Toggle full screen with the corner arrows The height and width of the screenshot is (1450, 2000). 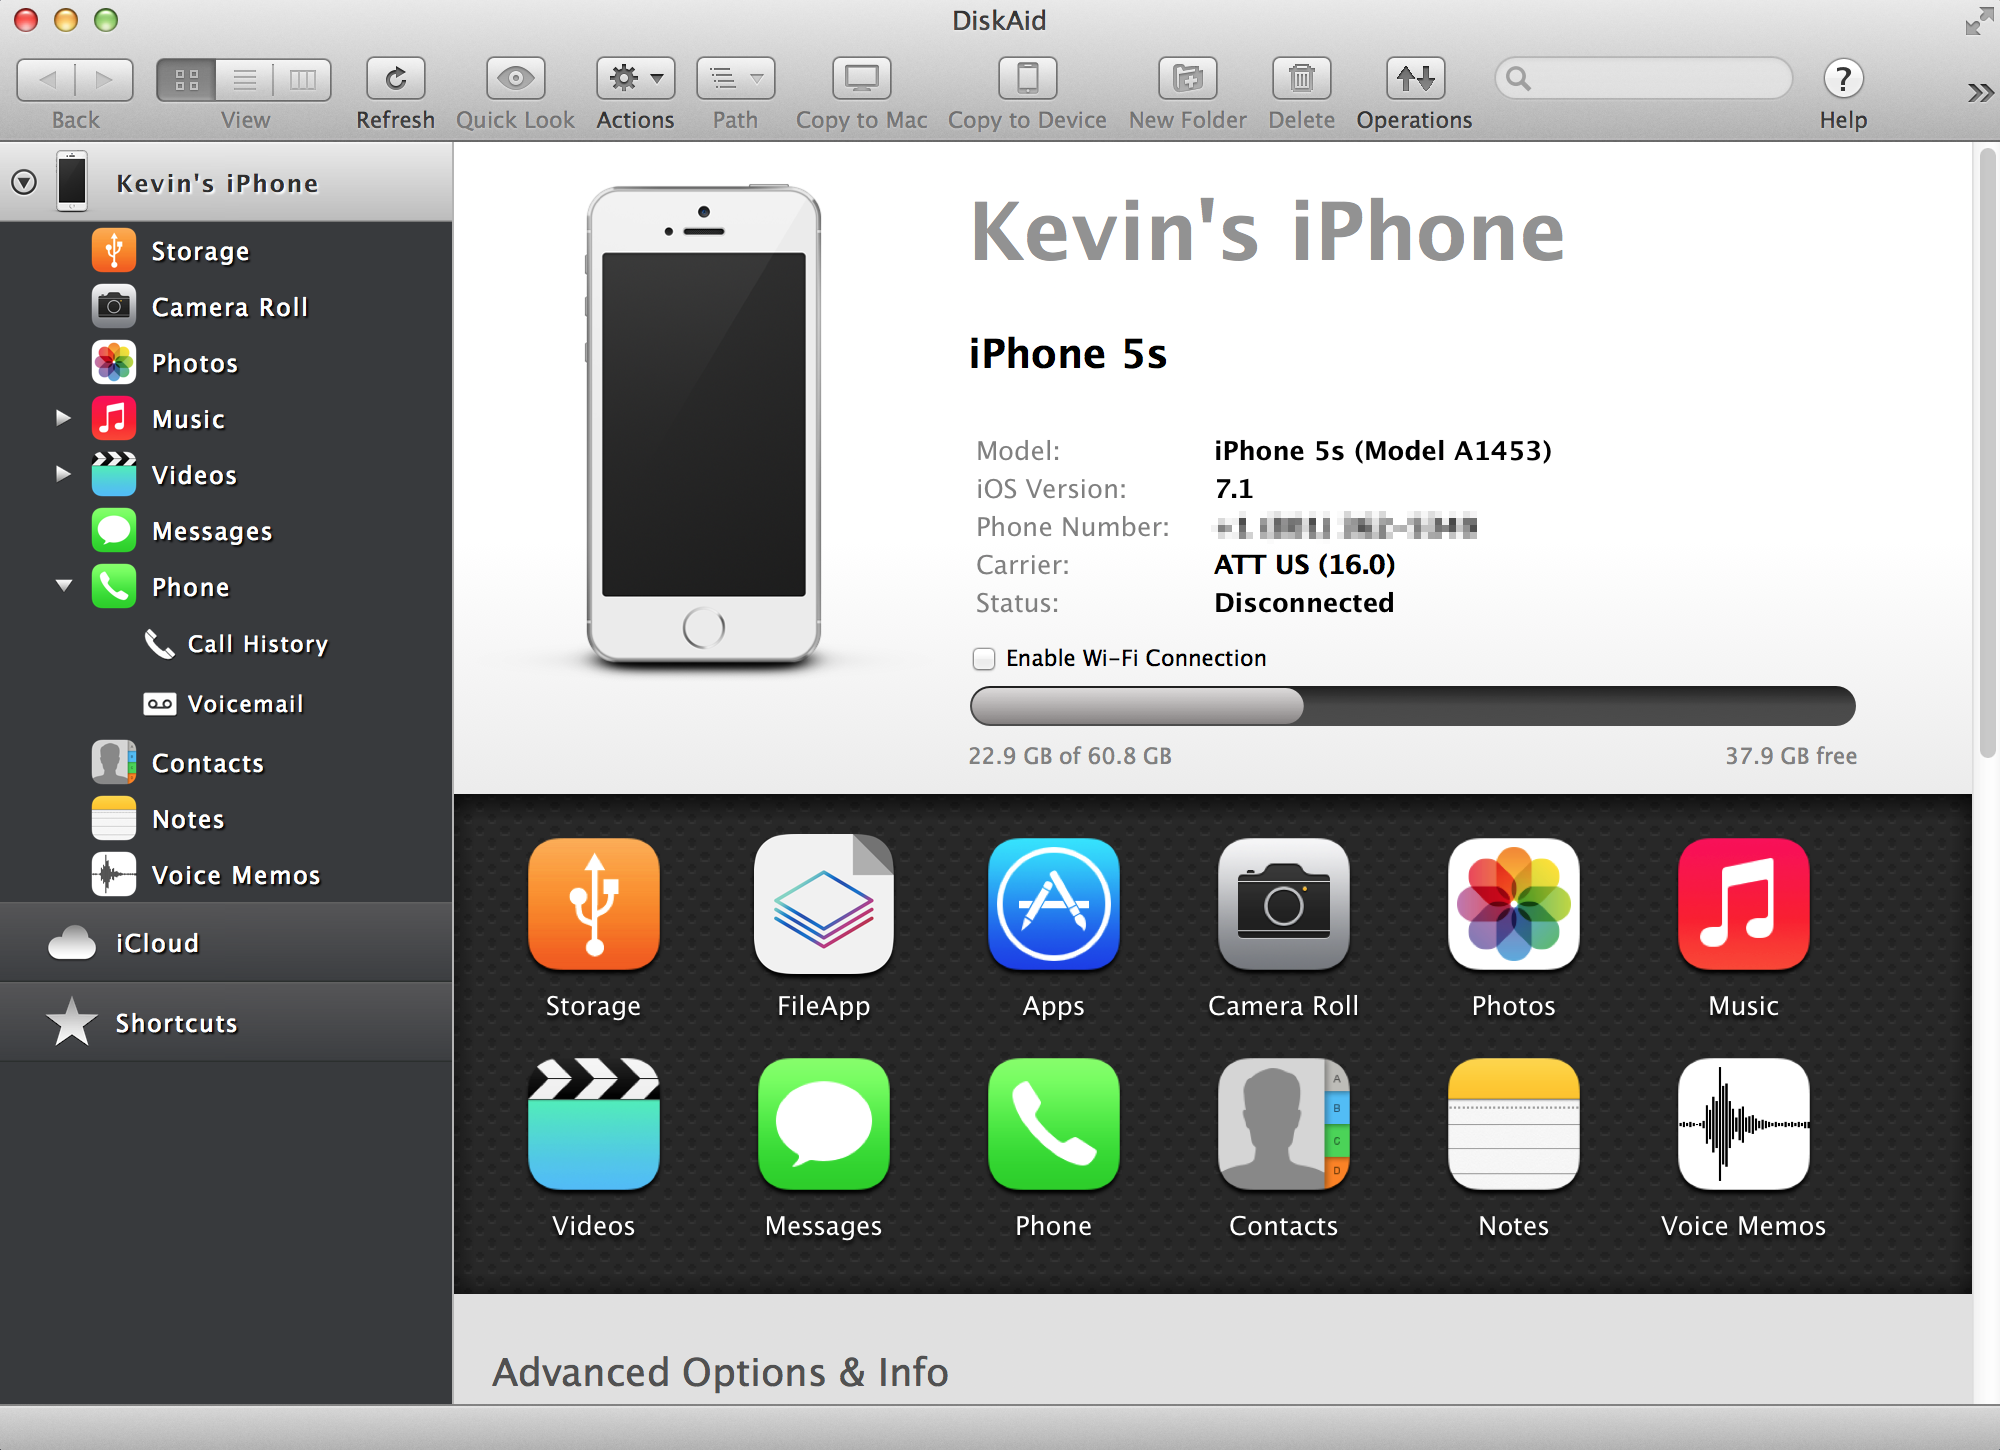pyautogui.click(x=1978, y=21)
